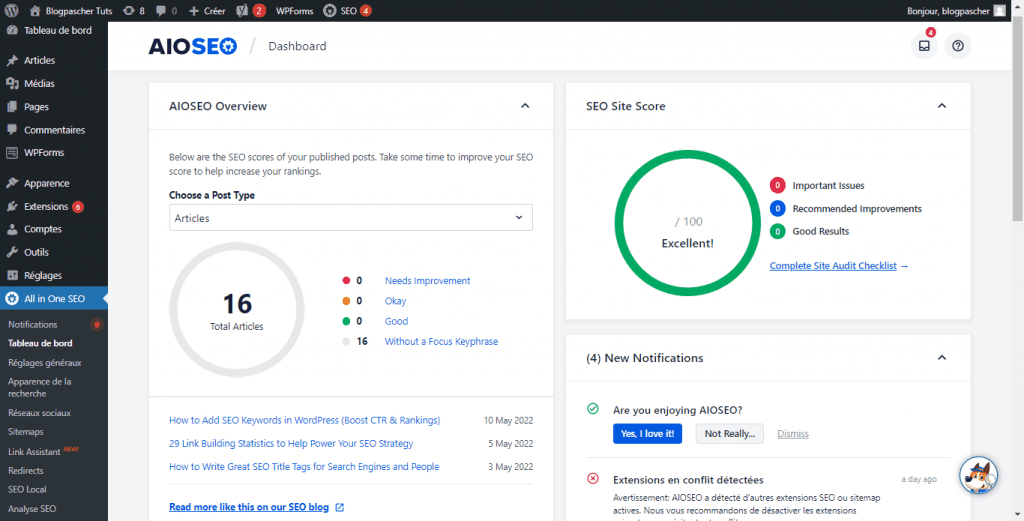Open Pages in the sidebar
Screen dimensions: 1024x521
pos(54,106)
